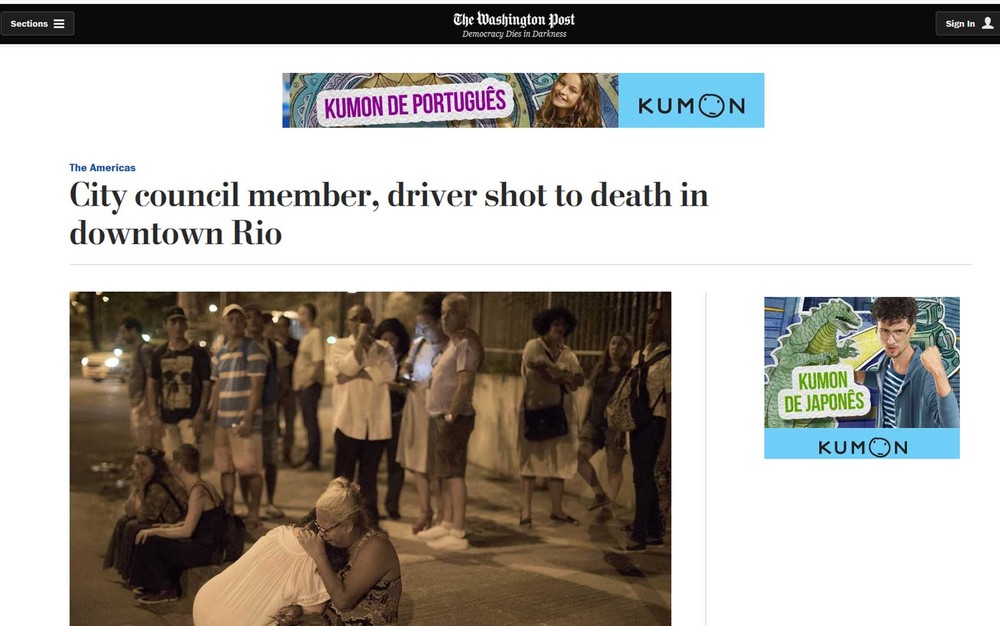
Task: Click the headline about Rio city council member
Action: 388,214
